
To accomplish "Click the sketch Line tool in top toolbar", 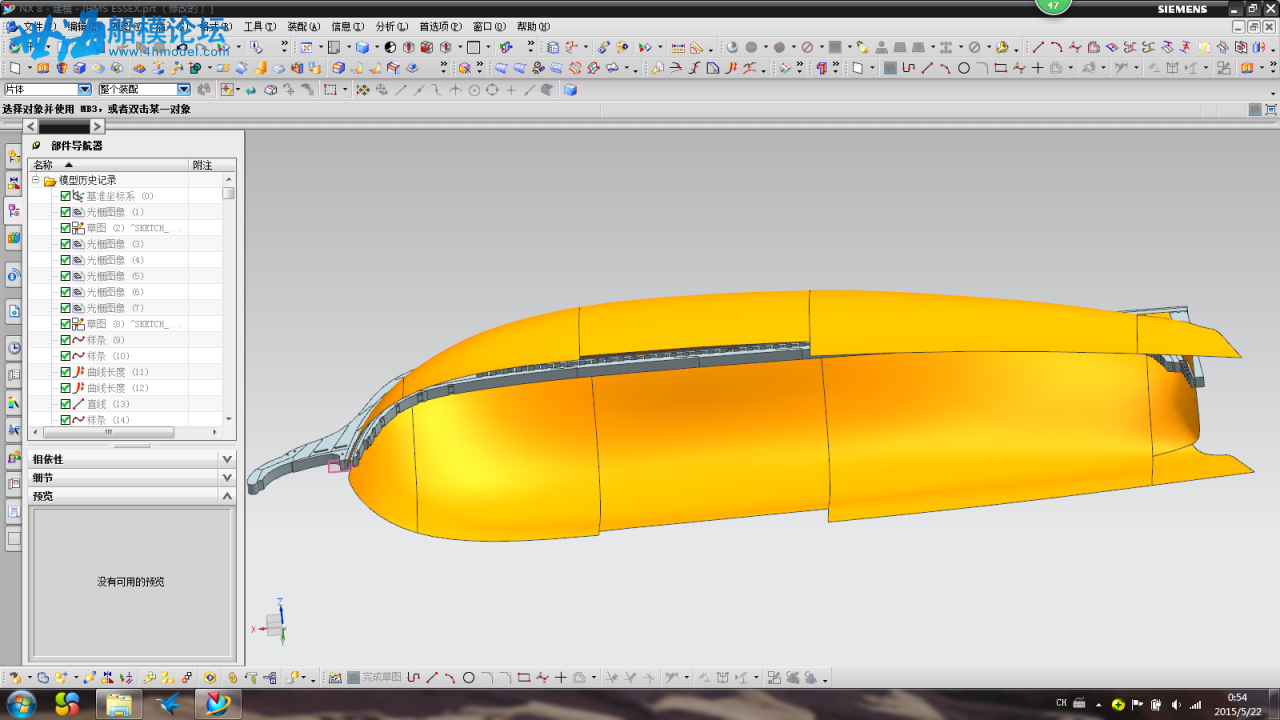I will [x=1038, y=47].
